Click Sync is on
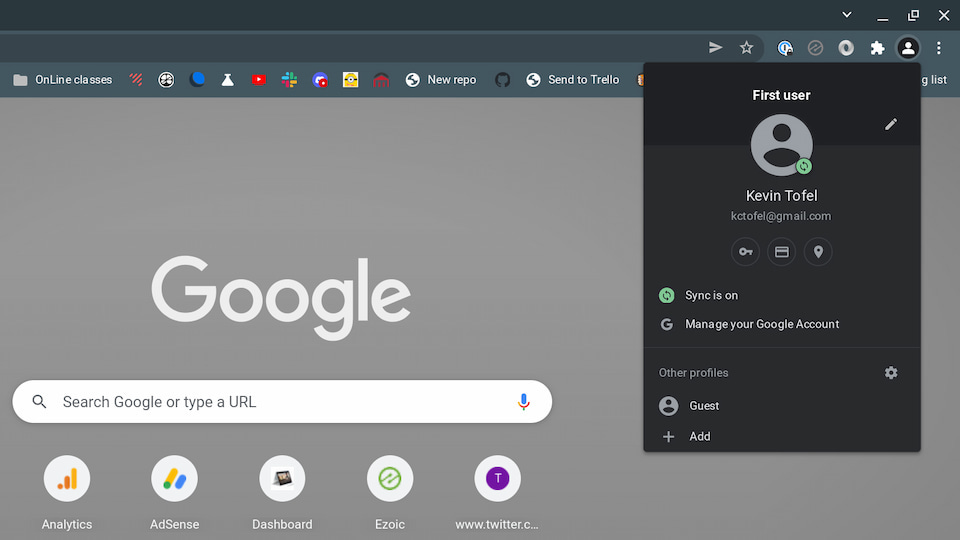960x540 pixels. 781,295
